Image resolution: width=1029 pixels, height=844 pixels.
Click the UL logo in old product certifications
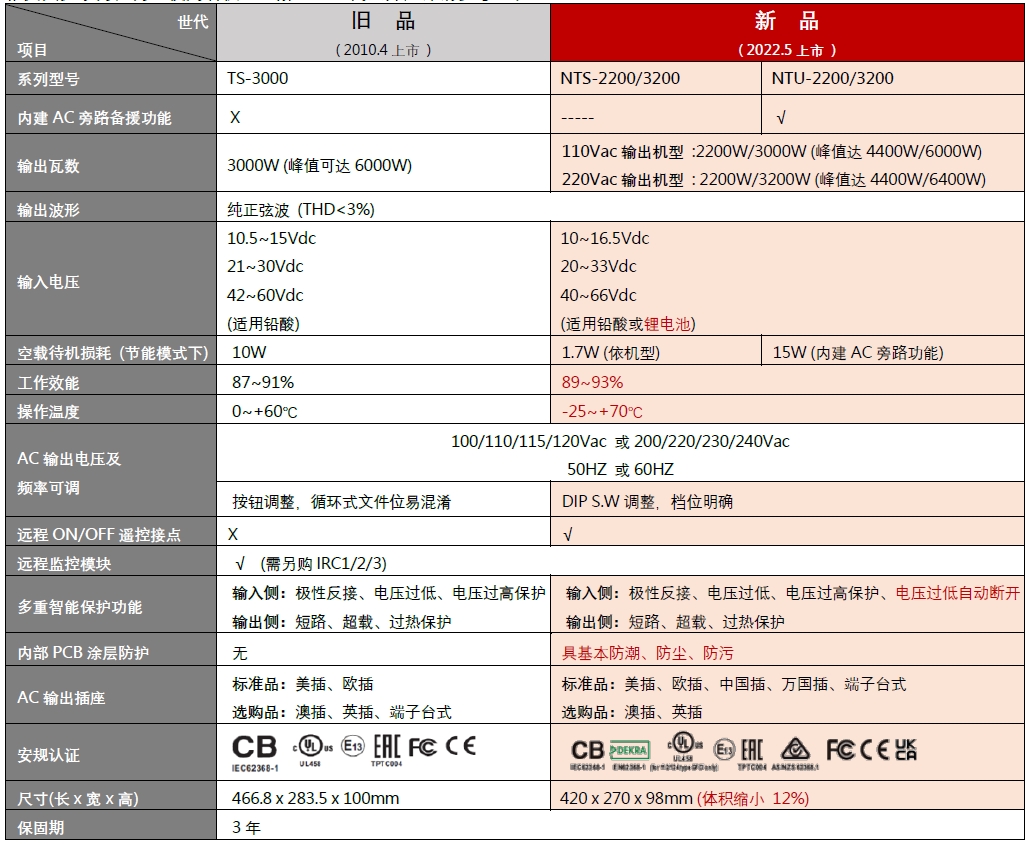[310, 746]
